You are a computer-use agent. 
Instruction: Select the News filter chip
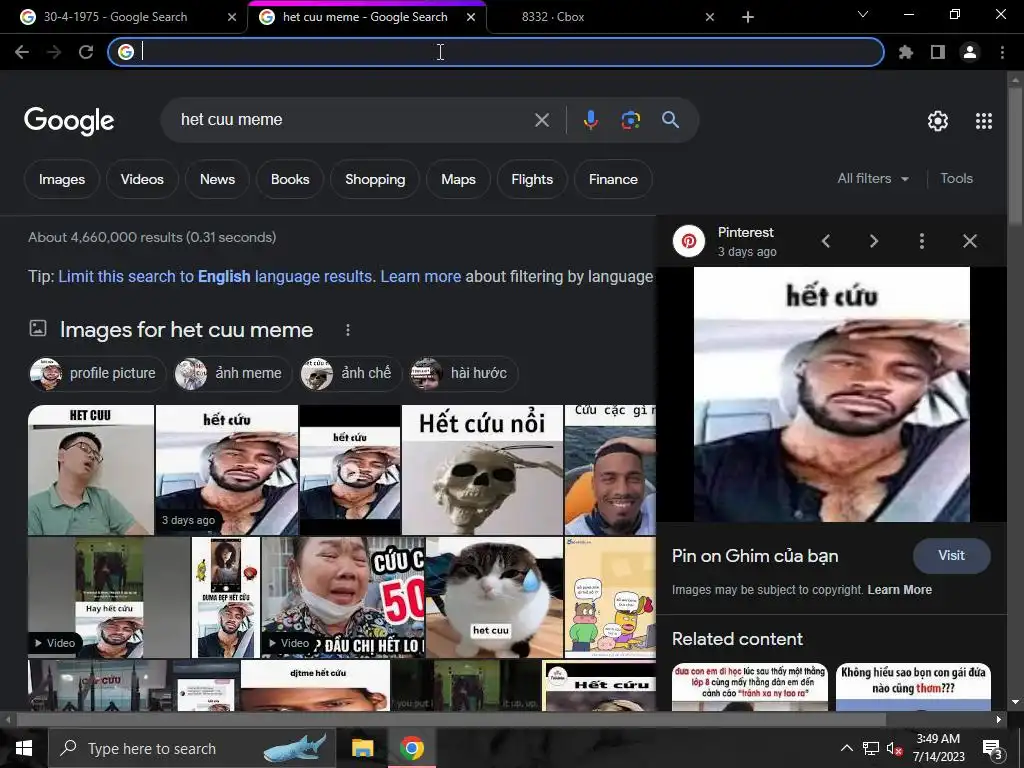click(217, 179)
